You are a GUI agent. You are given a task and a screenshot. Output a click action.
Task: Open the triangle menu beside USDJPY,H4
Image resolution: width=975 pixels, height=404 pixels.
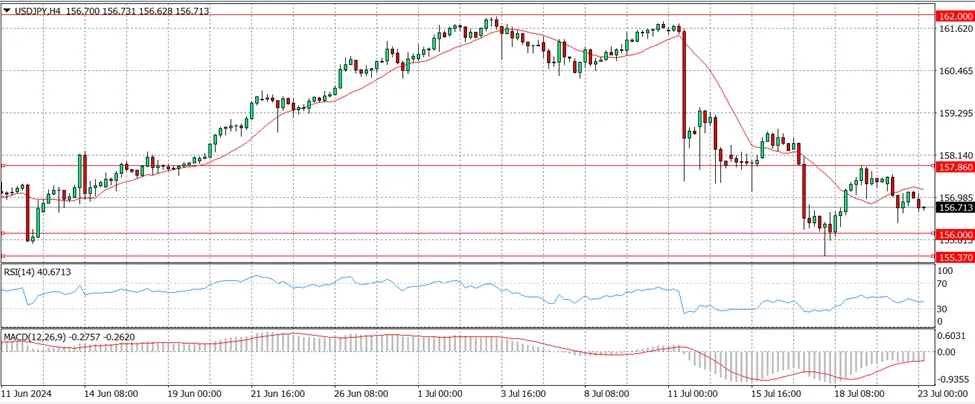click(6, 11)
